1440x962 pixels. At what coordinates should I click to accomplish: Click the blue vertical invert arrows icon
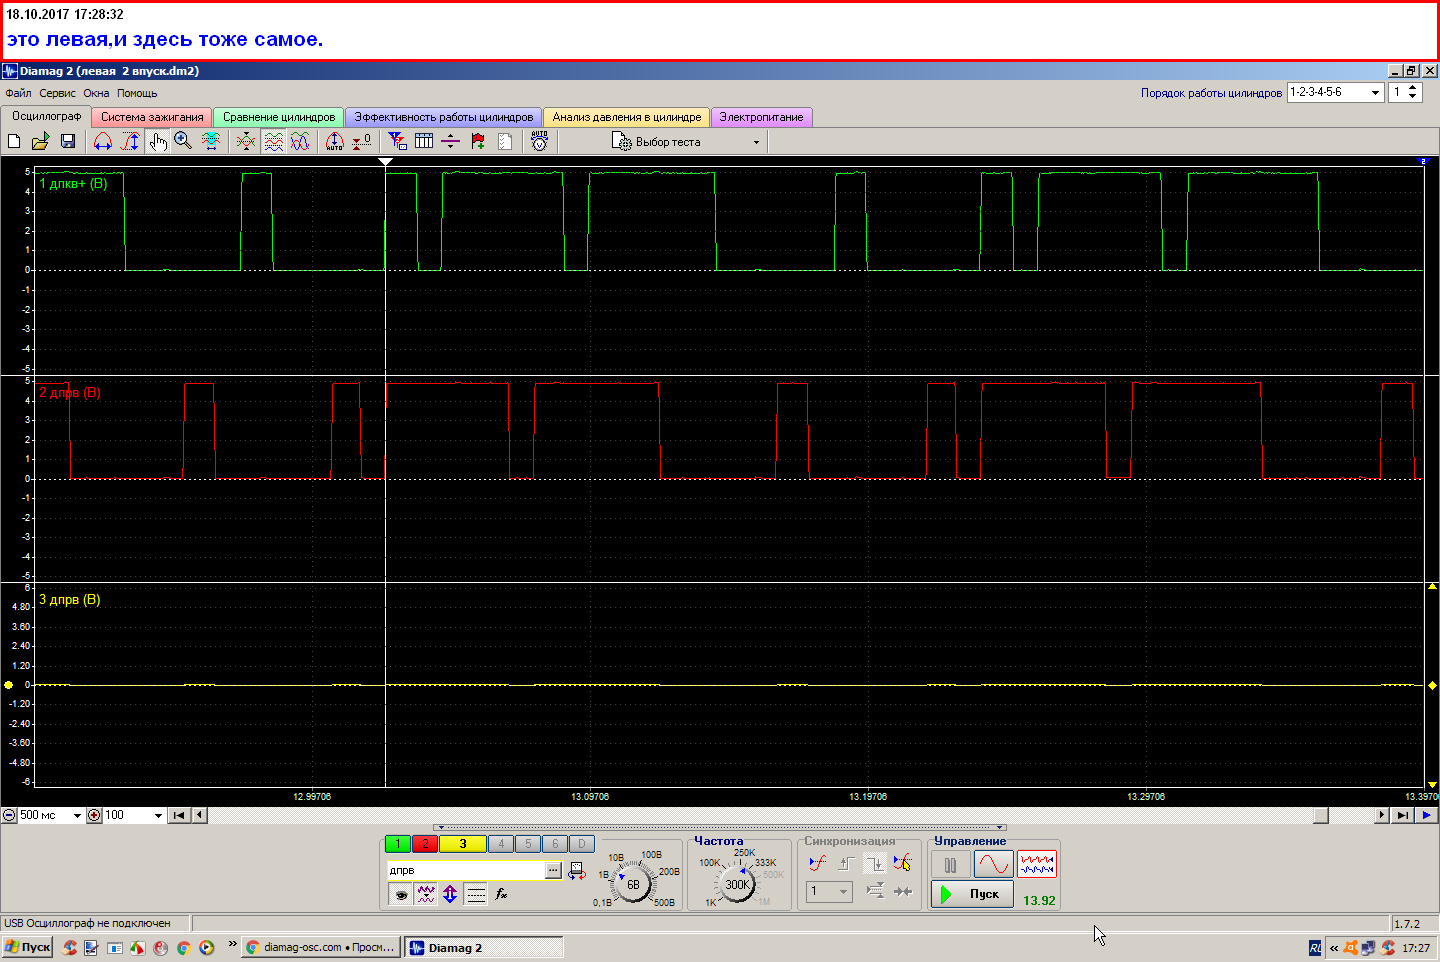click(x=450, y=894)
